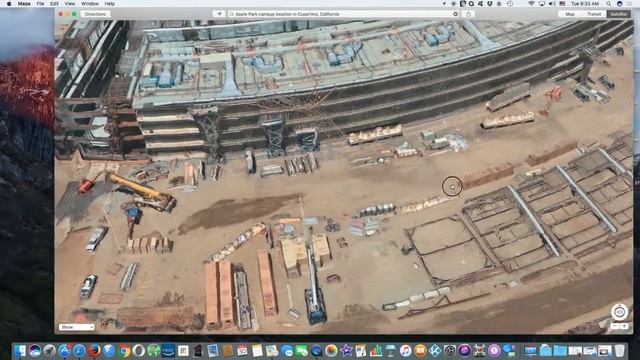The width and height of the screenshot is (640, 360).
Task: Launch iMovie from the Dock
Action: pos(346,350)
